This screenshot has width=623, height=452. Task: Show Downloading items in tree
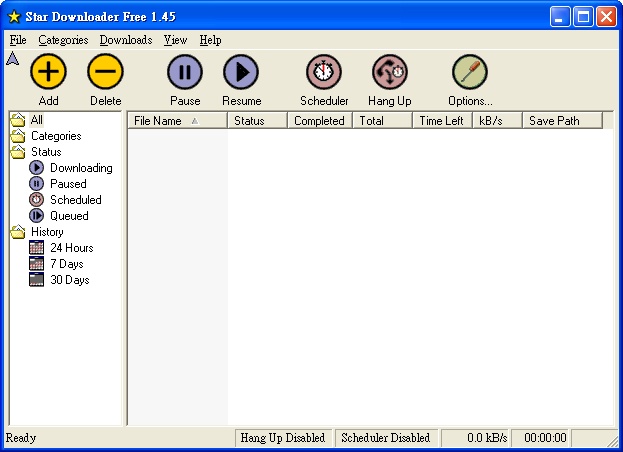(x=81, y=168)
